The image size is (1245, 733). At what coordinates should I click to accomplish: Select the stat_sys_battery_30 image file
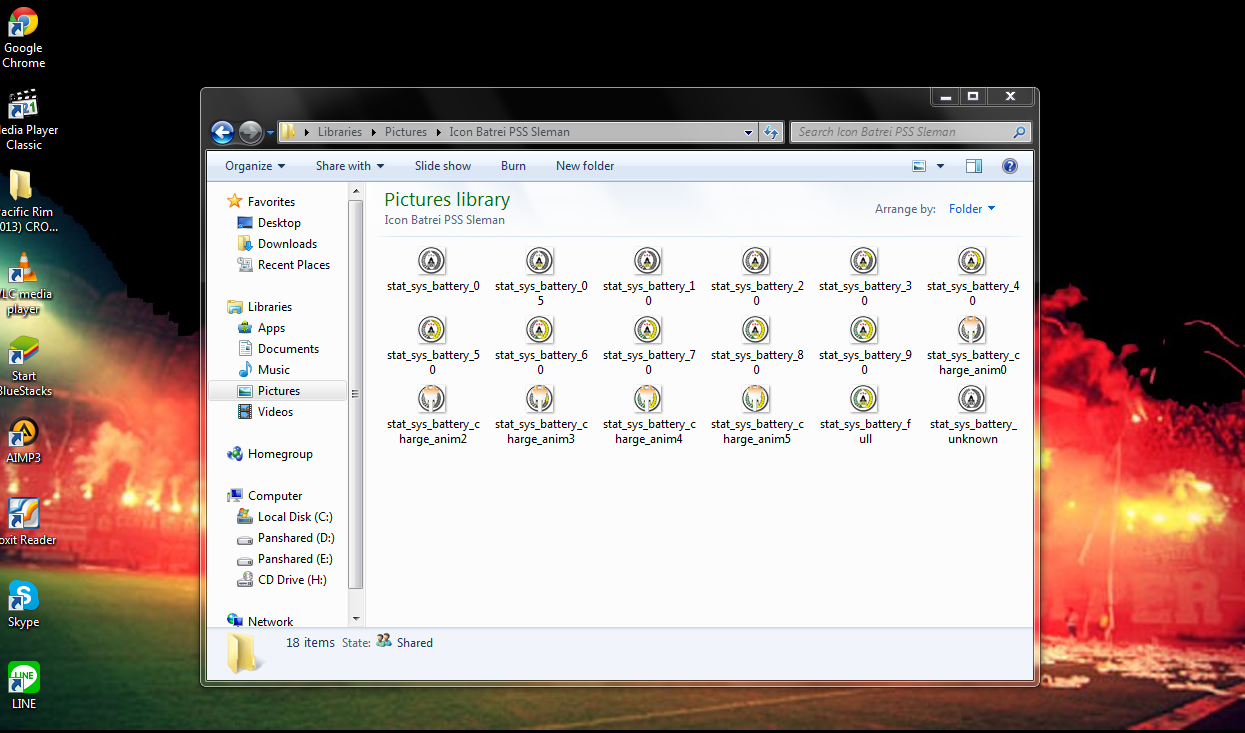[864, 277]
